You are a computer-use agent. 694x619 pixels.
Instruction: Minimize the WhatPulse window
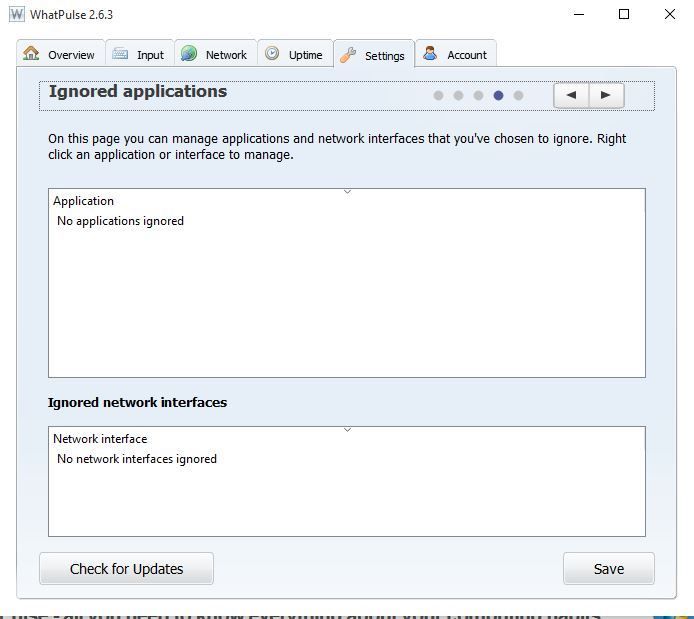[579, 14]
